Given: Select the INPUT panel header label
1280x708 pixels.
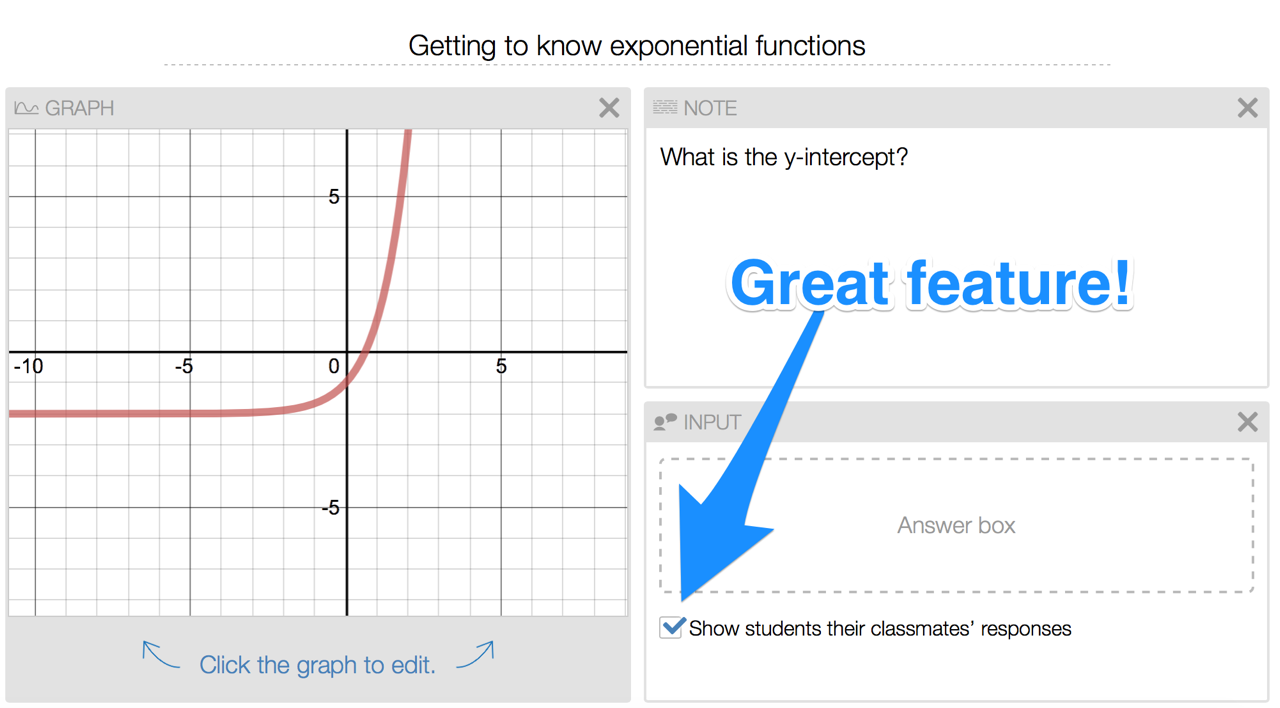Looking at the screenshot, I should point(712,422).
